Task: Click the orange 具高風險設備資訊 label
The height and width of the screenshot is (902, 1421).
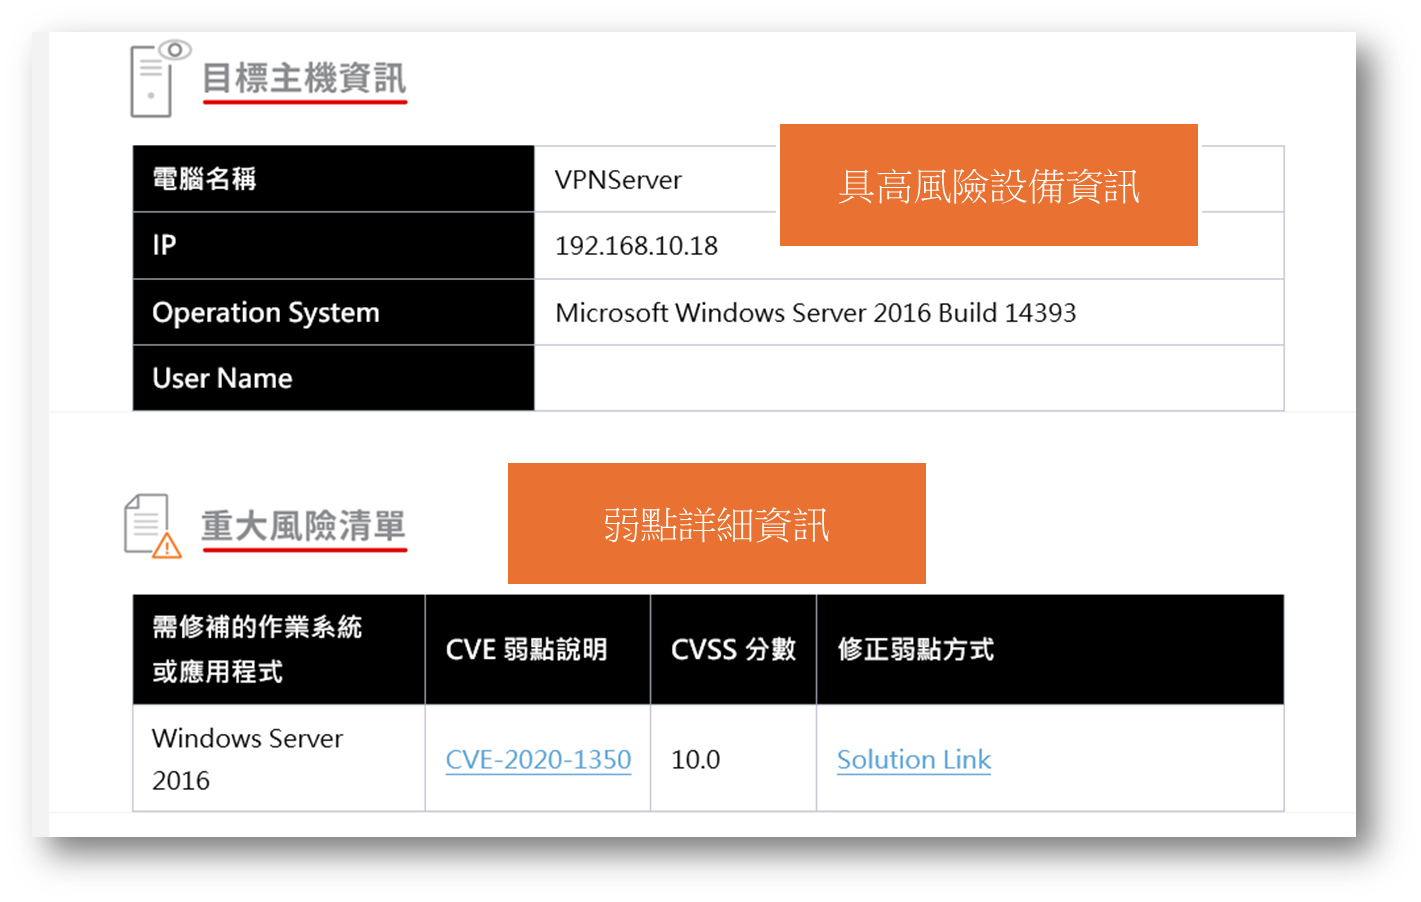Action: click(988, 185)
